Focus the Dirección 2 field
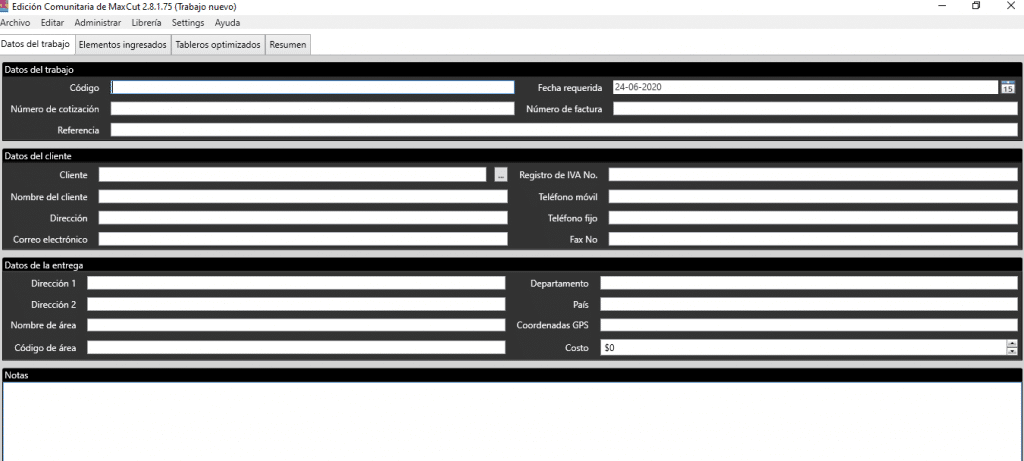 pos(296,304)
